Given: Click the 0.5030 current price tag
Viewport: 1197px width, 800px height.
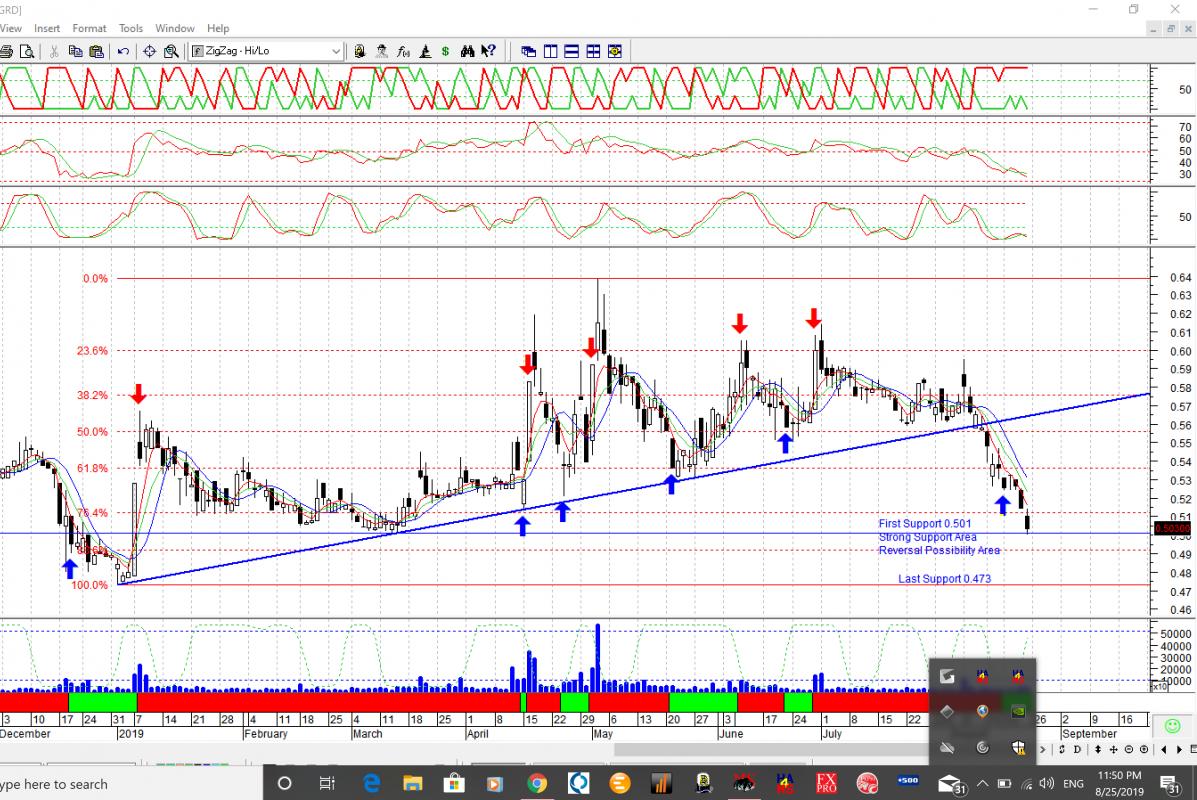Looking at the screenshot, I should (1173, 528).
